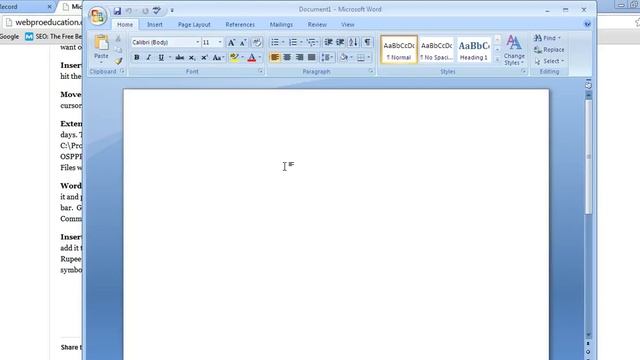The width and height of the screenshot is (640, 360).
Task: Open the Office button menu
Action: pyautogui.click(x=97, y=16)
